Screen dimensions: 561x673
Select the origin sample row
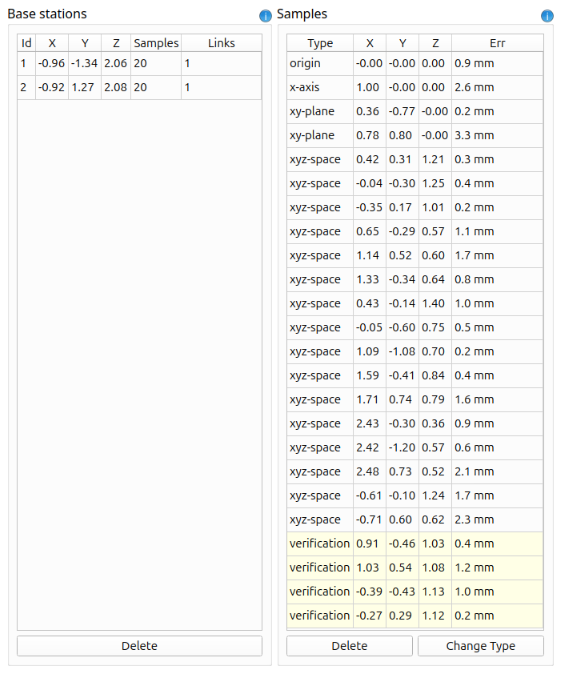pyautogui.click(x=415, y=64)
